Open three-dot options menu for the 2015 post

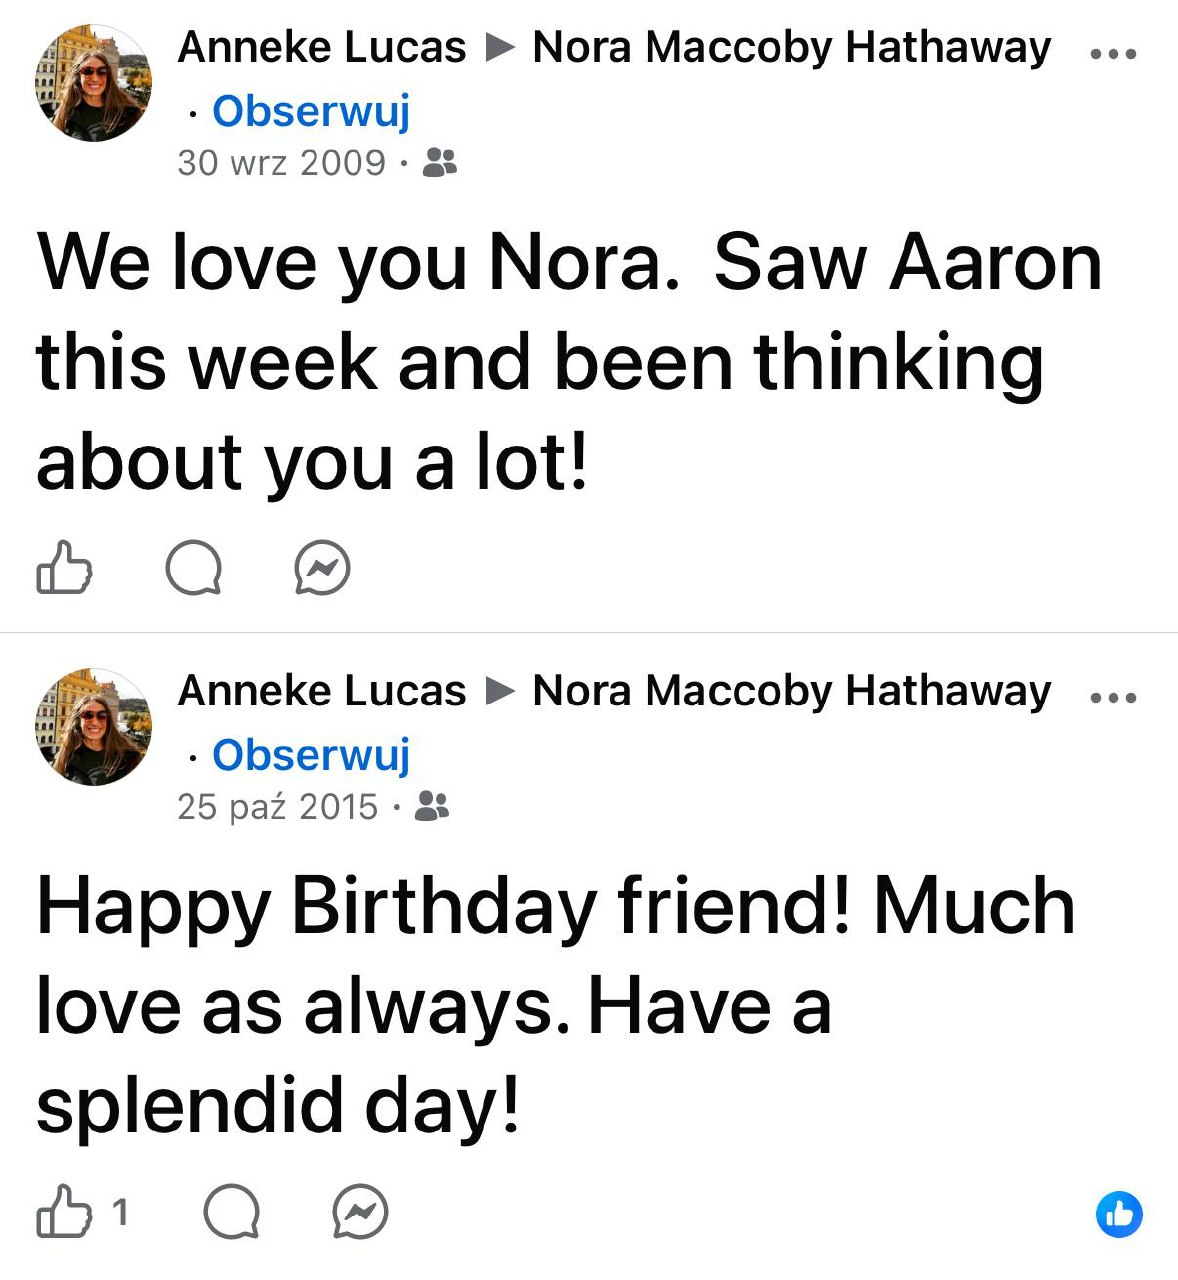pos(1113,698)
